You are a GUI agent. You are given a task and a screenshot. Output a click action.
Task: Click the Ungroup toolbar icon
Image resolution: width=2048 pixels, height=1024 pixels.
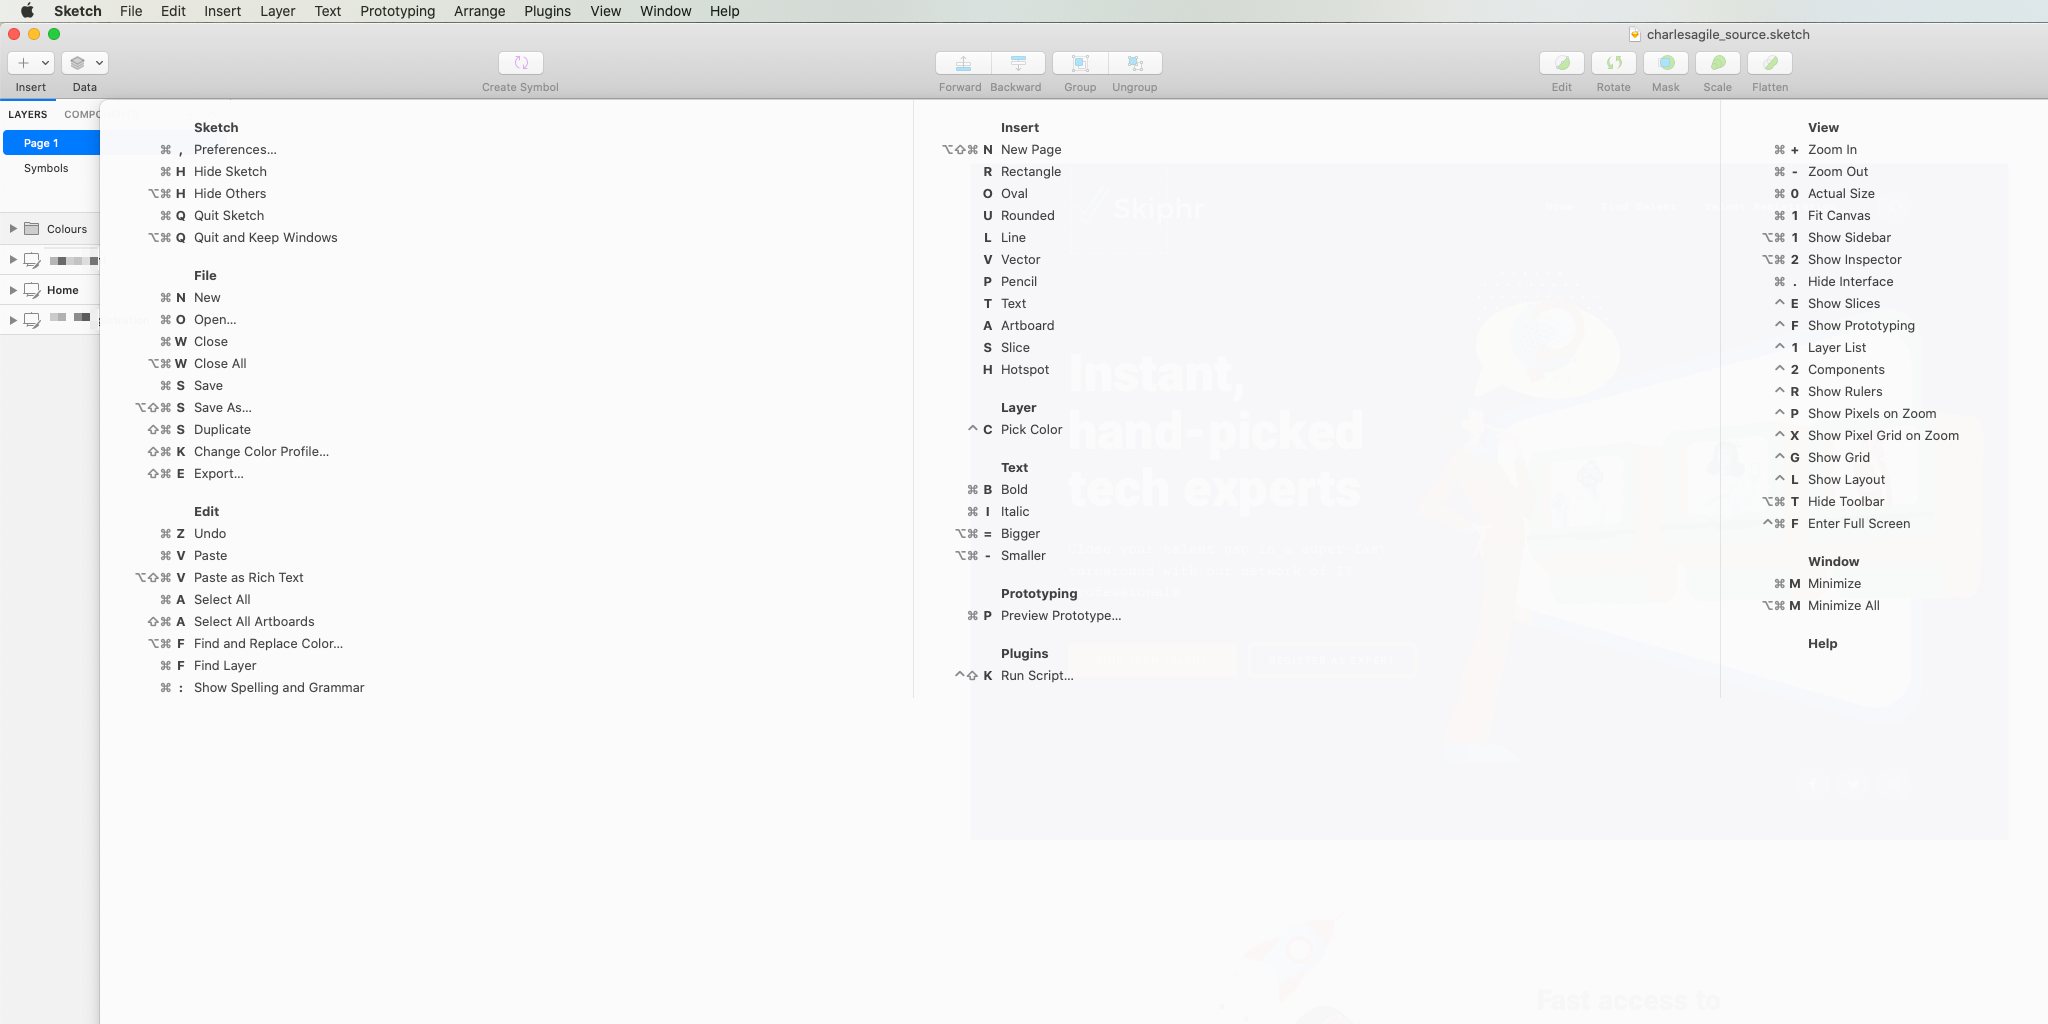click(x=1133, y=62)
